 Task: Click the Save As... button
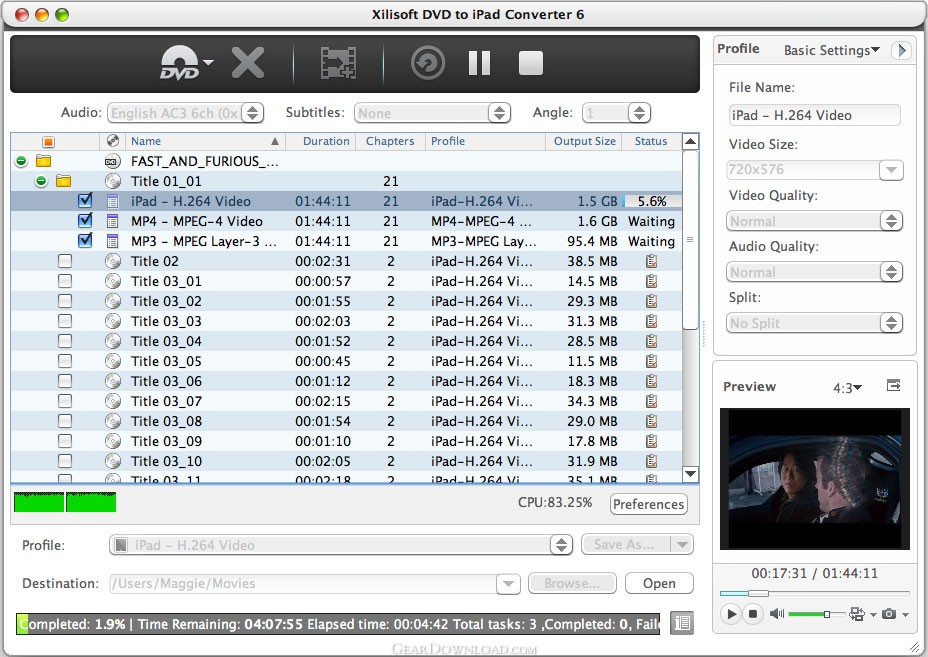626,544
